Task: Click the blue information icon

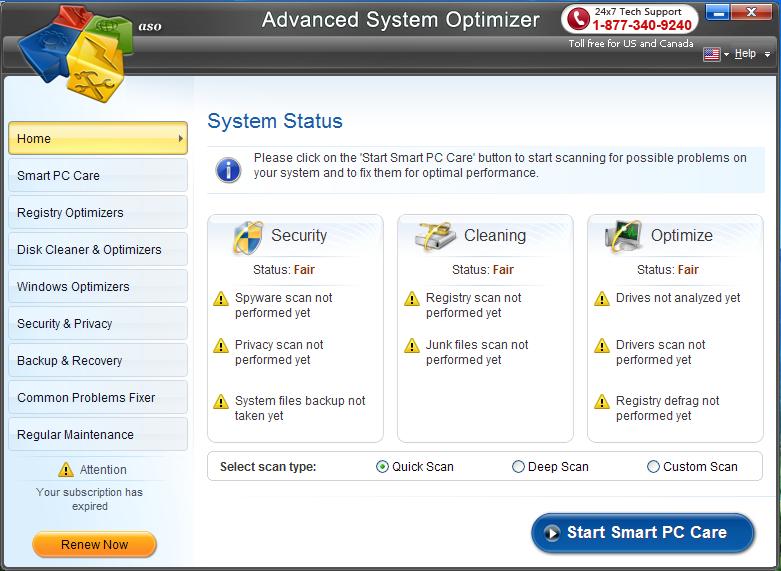Action: tap(229, 170)
